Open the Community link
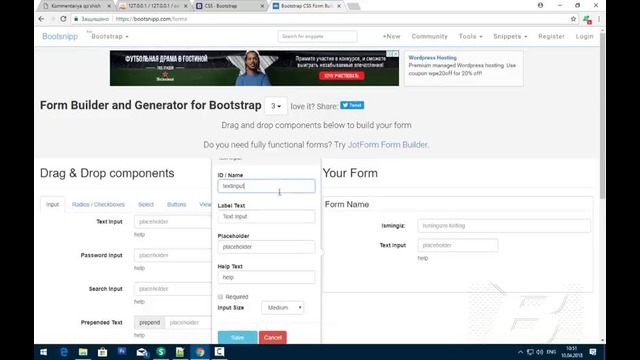Viewport: 640px width, 360px height. click(429, 36)
